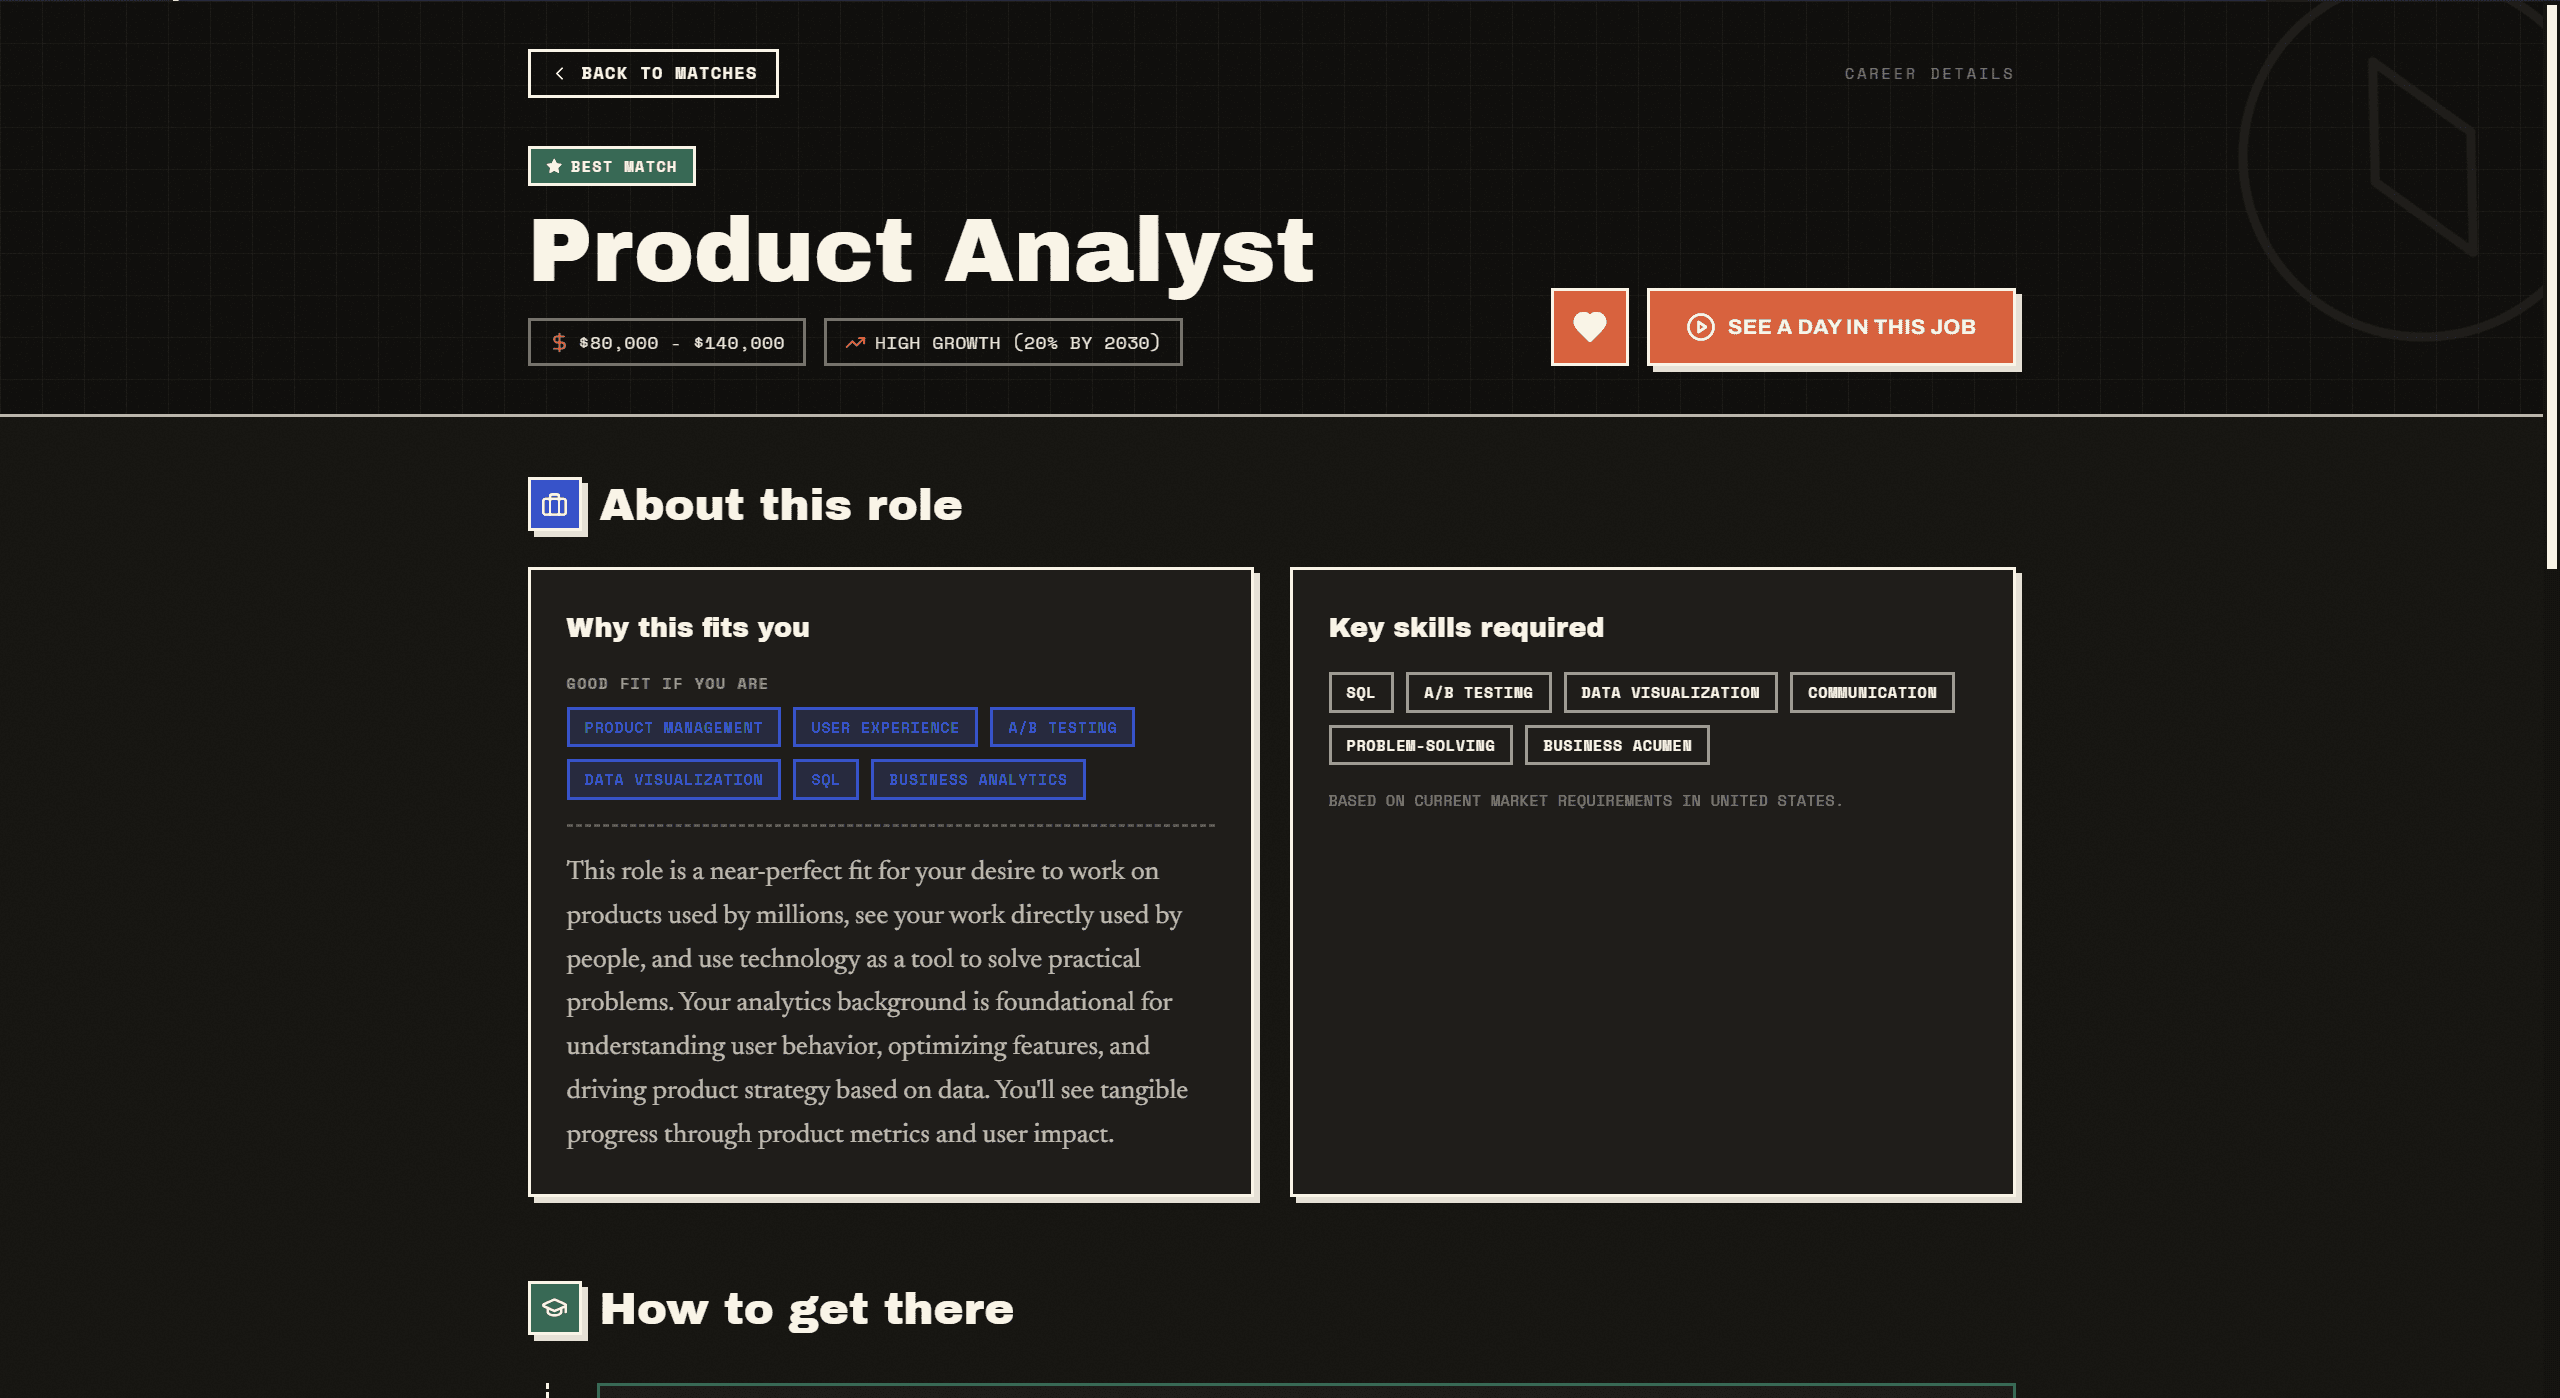Image resolution: width=2560 pixels, height=1398 pixels.
Task: Click the Why this fits you heading
Action: point(688,628)
